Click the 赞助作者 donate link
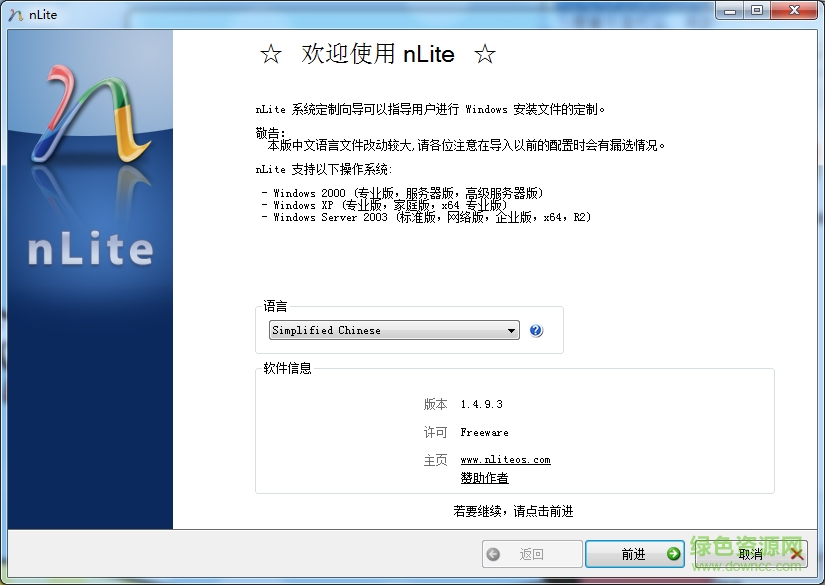The image size is (825, 585). (484, 478)
